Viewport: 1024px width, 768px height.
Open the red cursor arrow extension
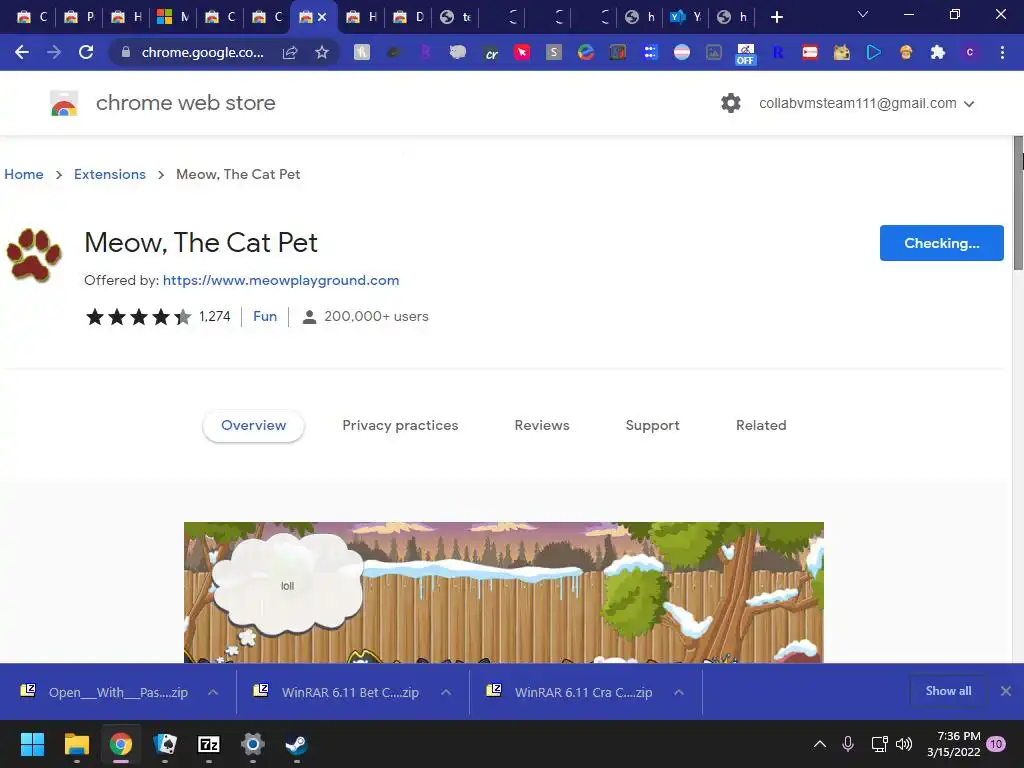click(x=522, y=52)
